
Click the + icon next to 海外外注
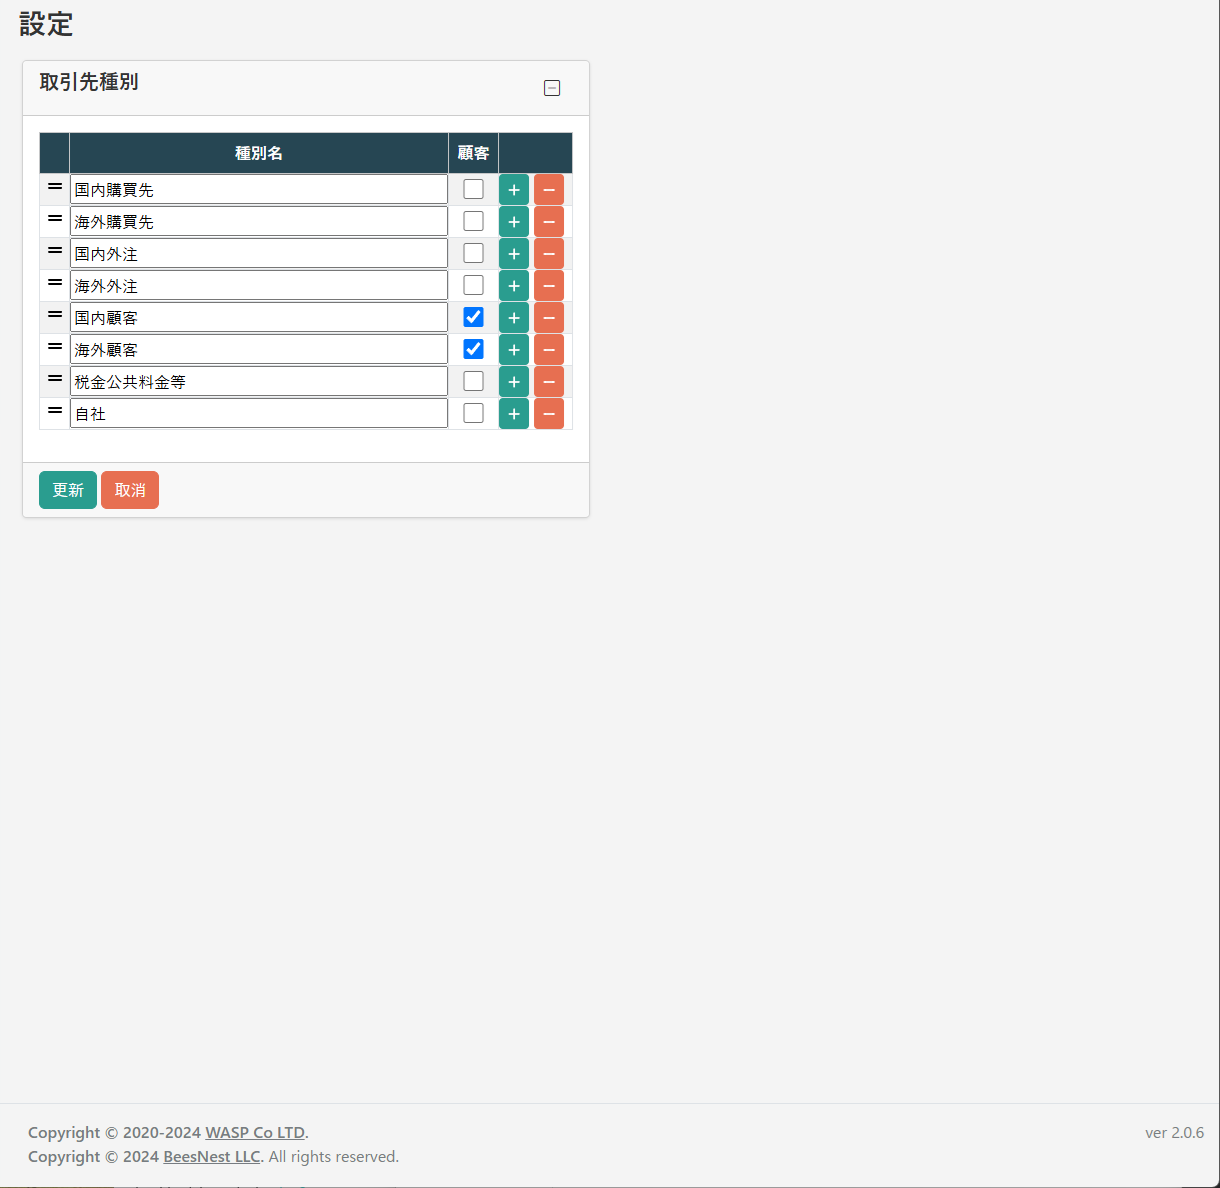tap(513, 285)
